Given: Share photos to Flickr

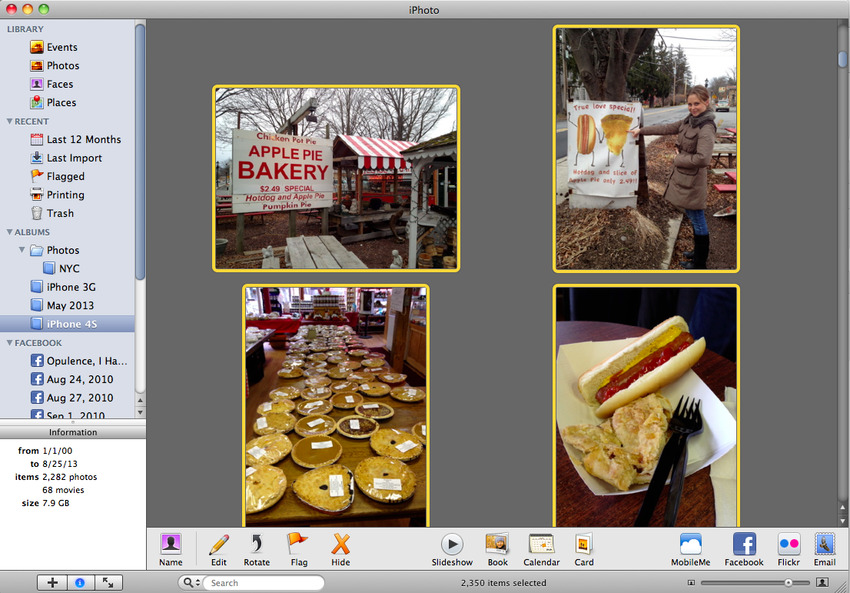Looking at the screenshot, I should [788, 549].
